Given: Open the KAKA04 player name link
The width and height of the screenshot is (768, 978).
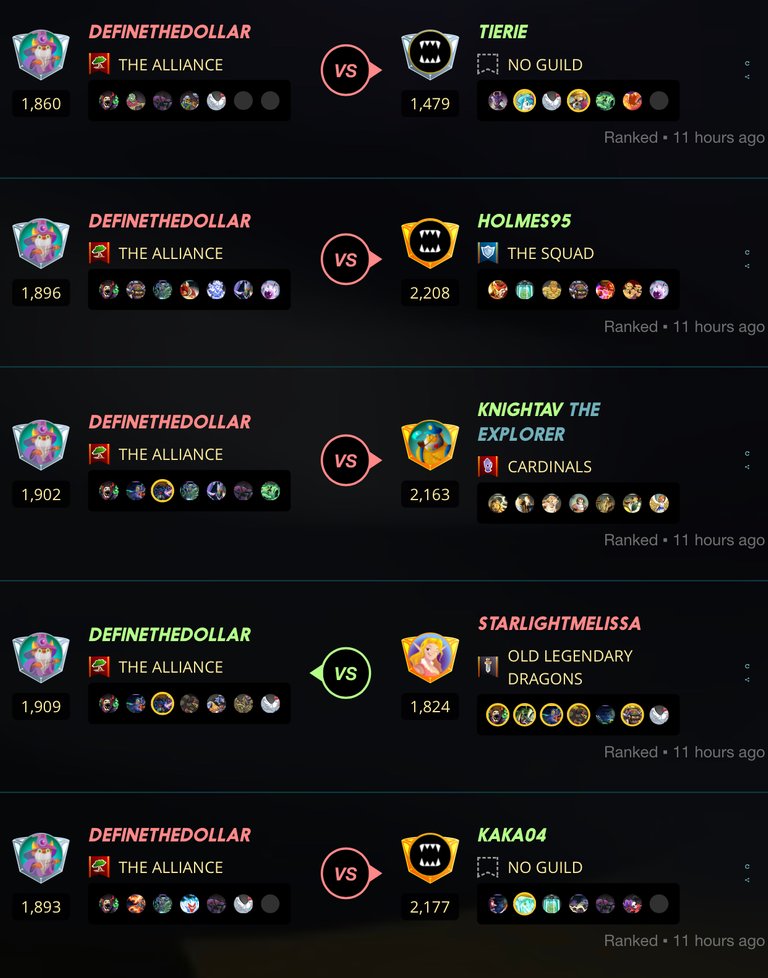Looking at the screenshot, I should coord(512,835).
